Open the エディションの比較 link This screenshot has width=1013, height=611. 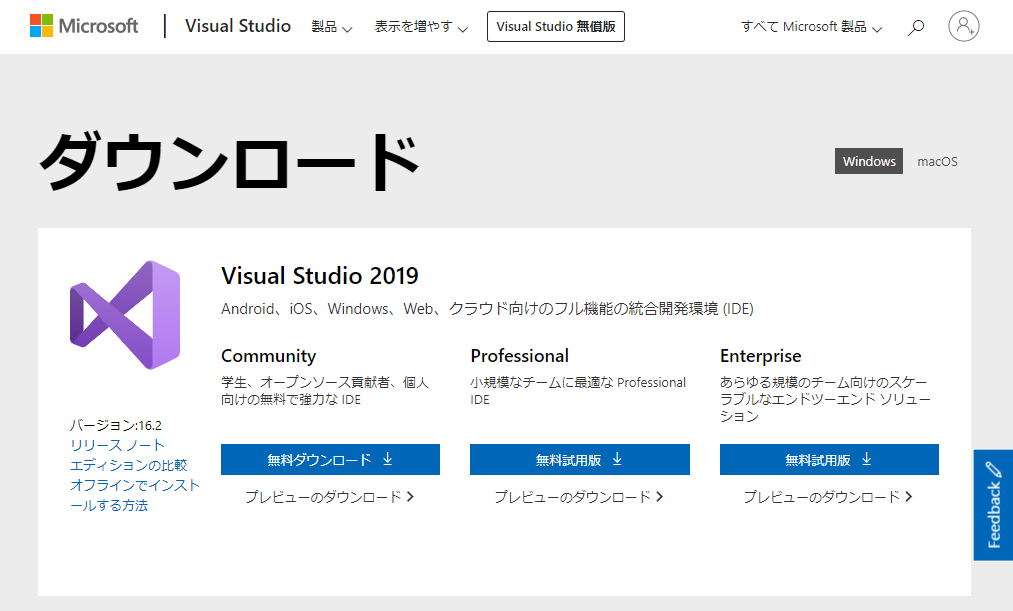pyautogui.click(x=129, y=465)
